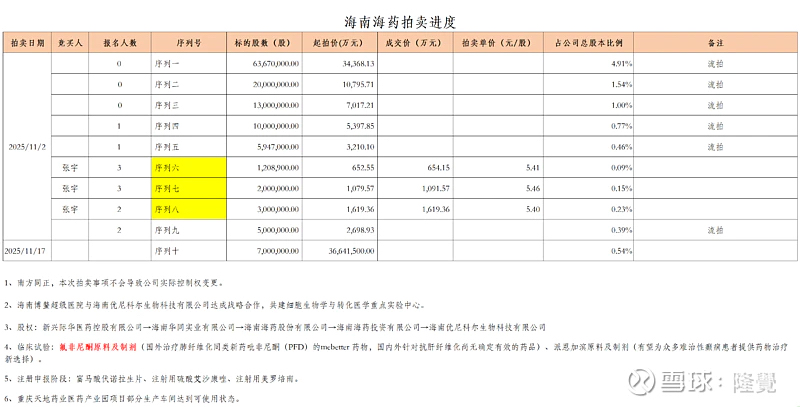
Task: Select the yellow highlighted 序列六 cell
Action: [189, 168]
